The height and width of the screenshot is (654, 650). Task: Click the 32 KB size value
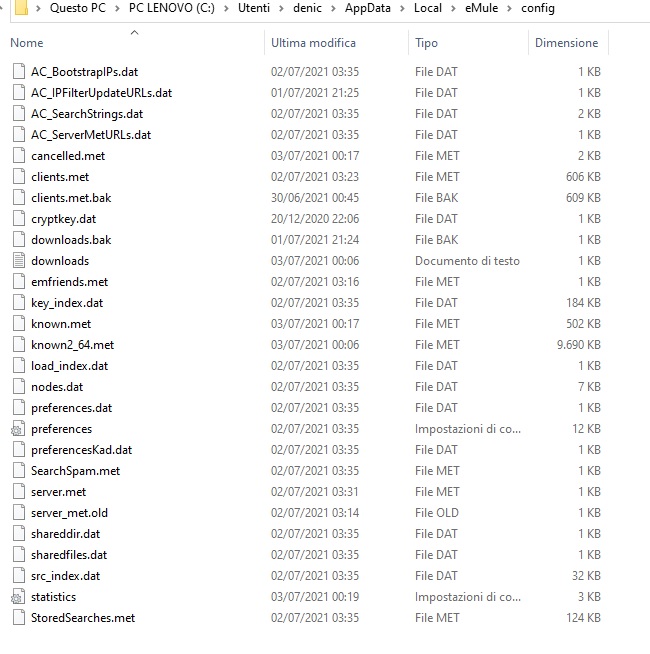coord(586,576)
